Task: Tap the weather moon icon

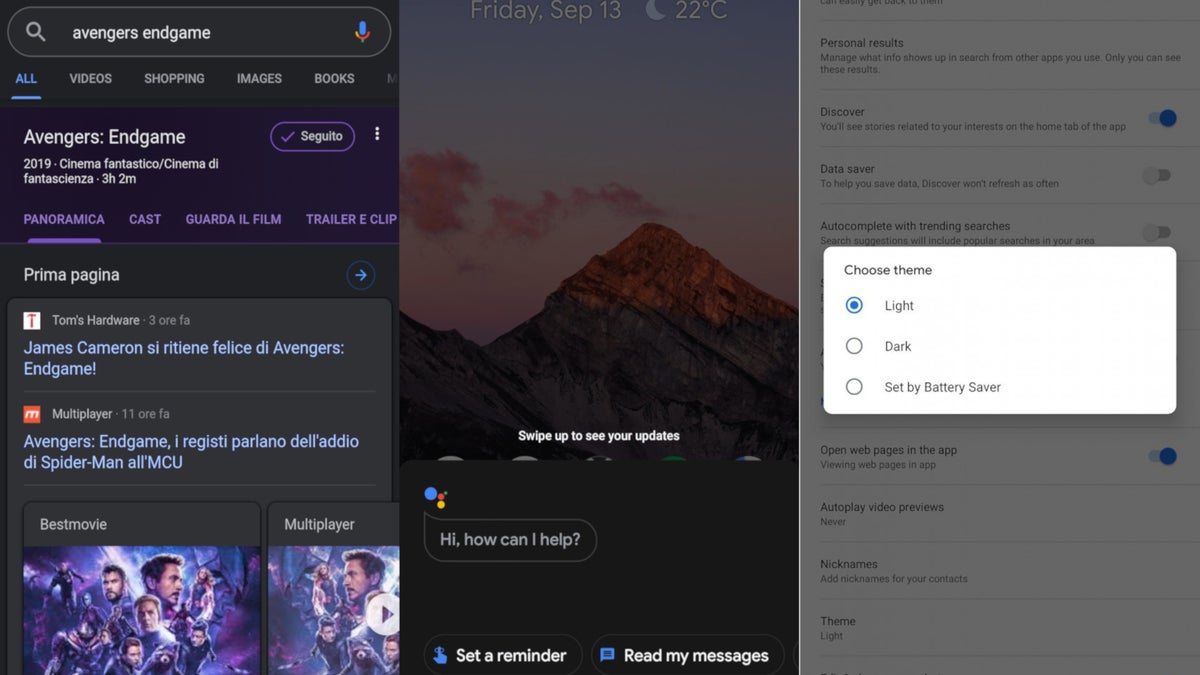Action: 656,11
